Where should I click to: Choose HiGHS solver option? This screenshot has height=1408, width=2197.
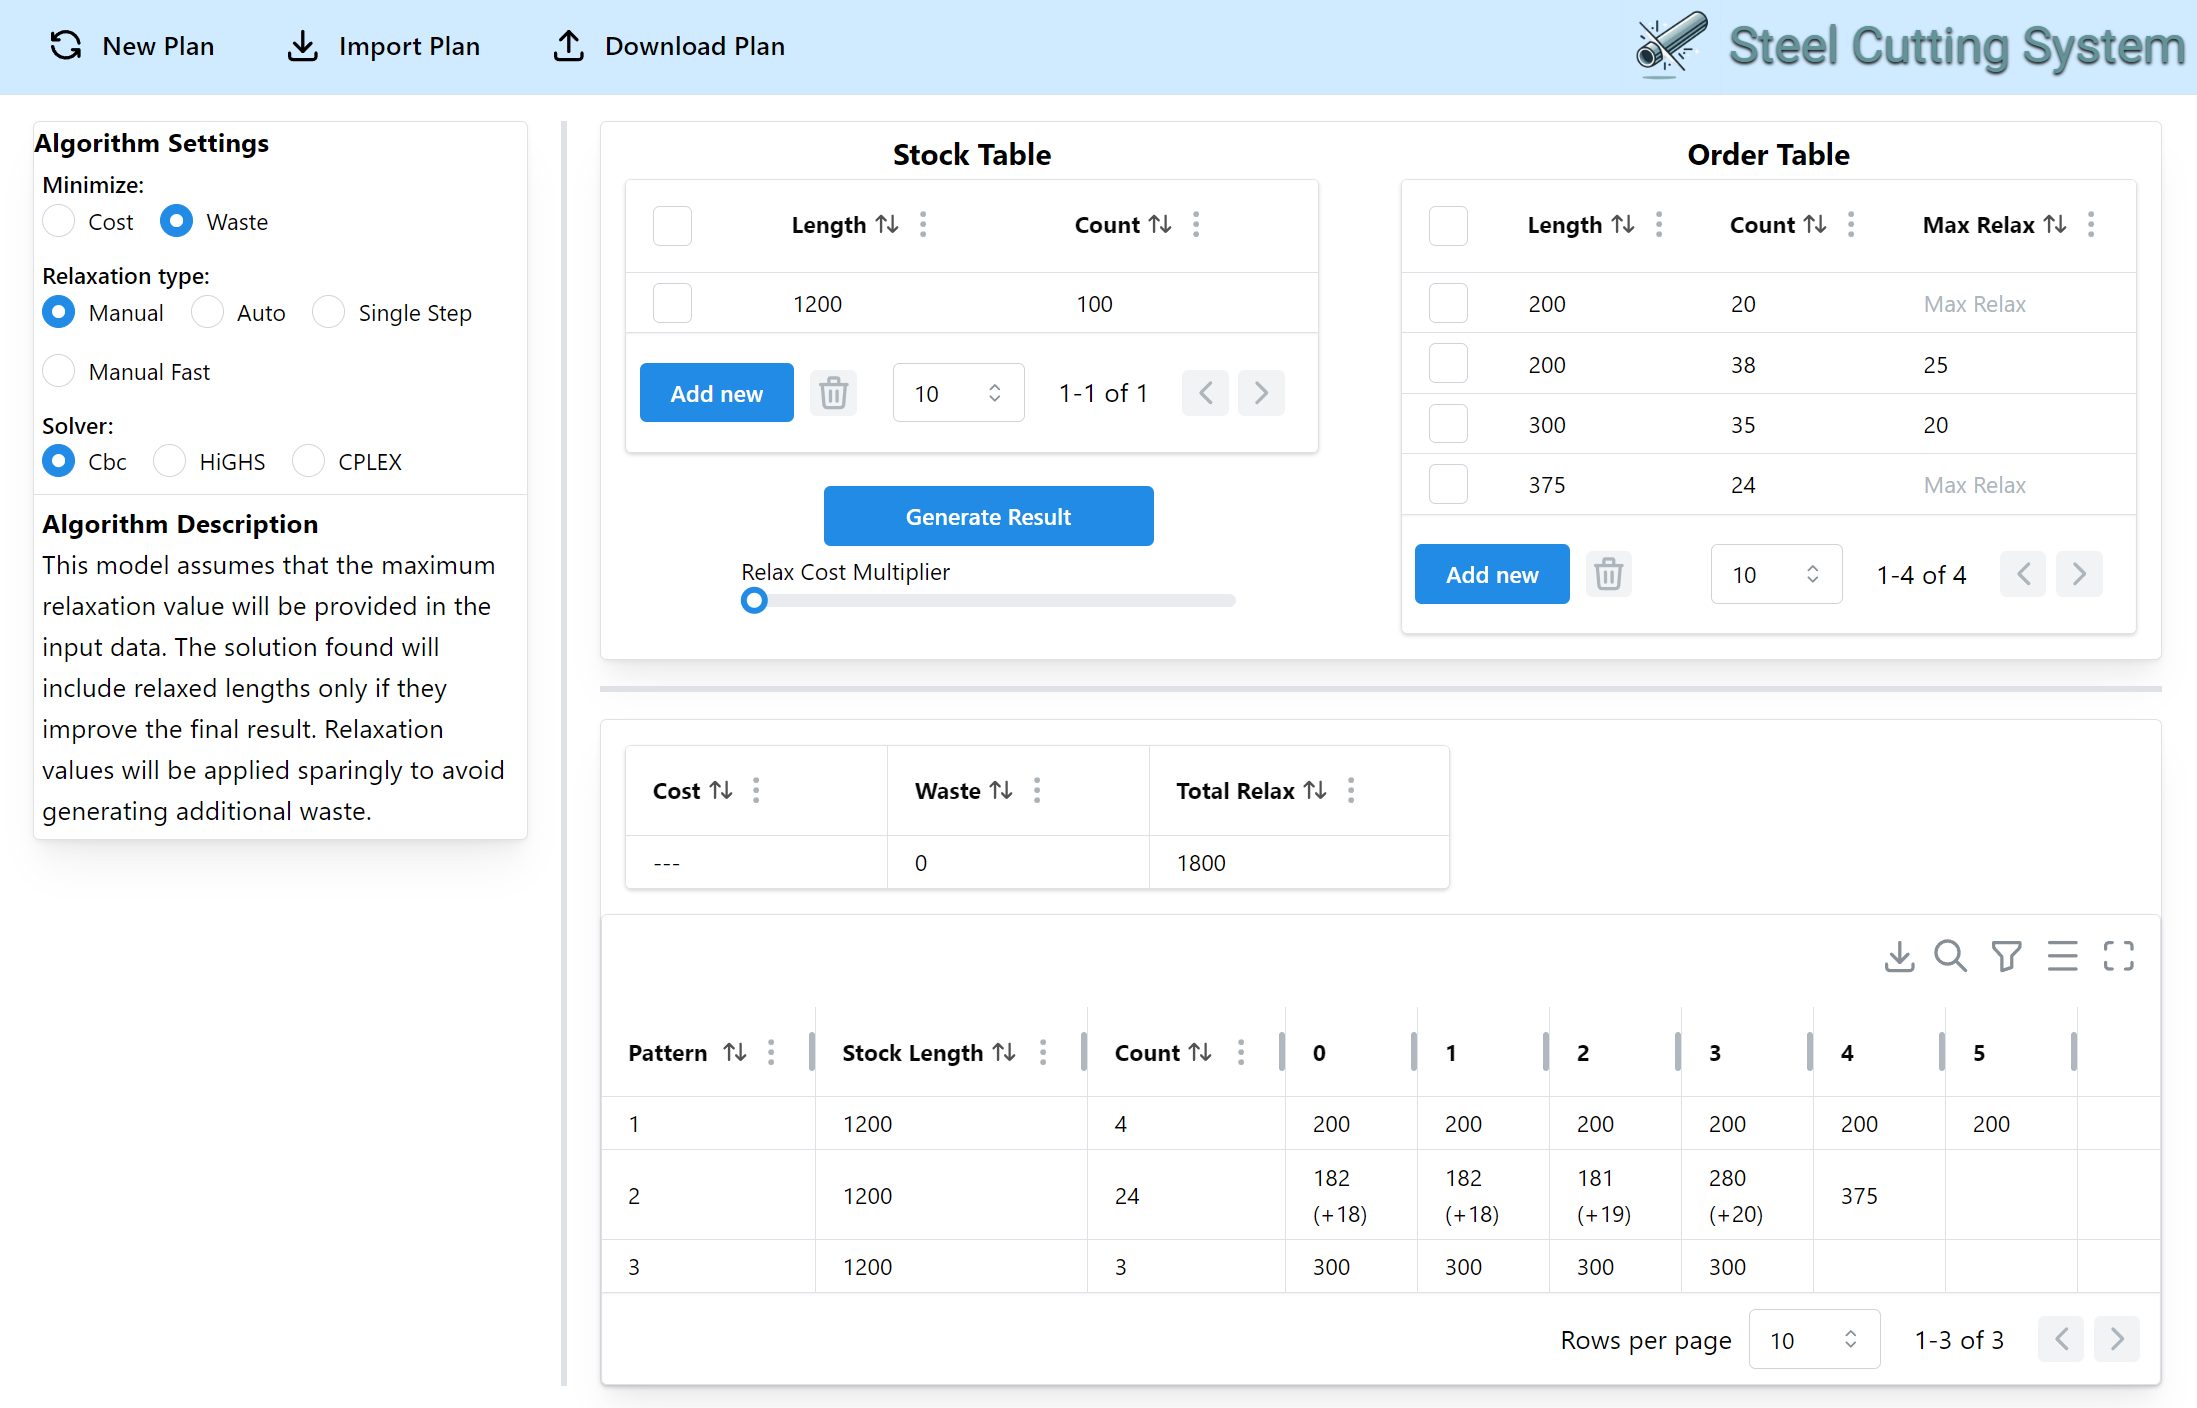click(170, 461)
